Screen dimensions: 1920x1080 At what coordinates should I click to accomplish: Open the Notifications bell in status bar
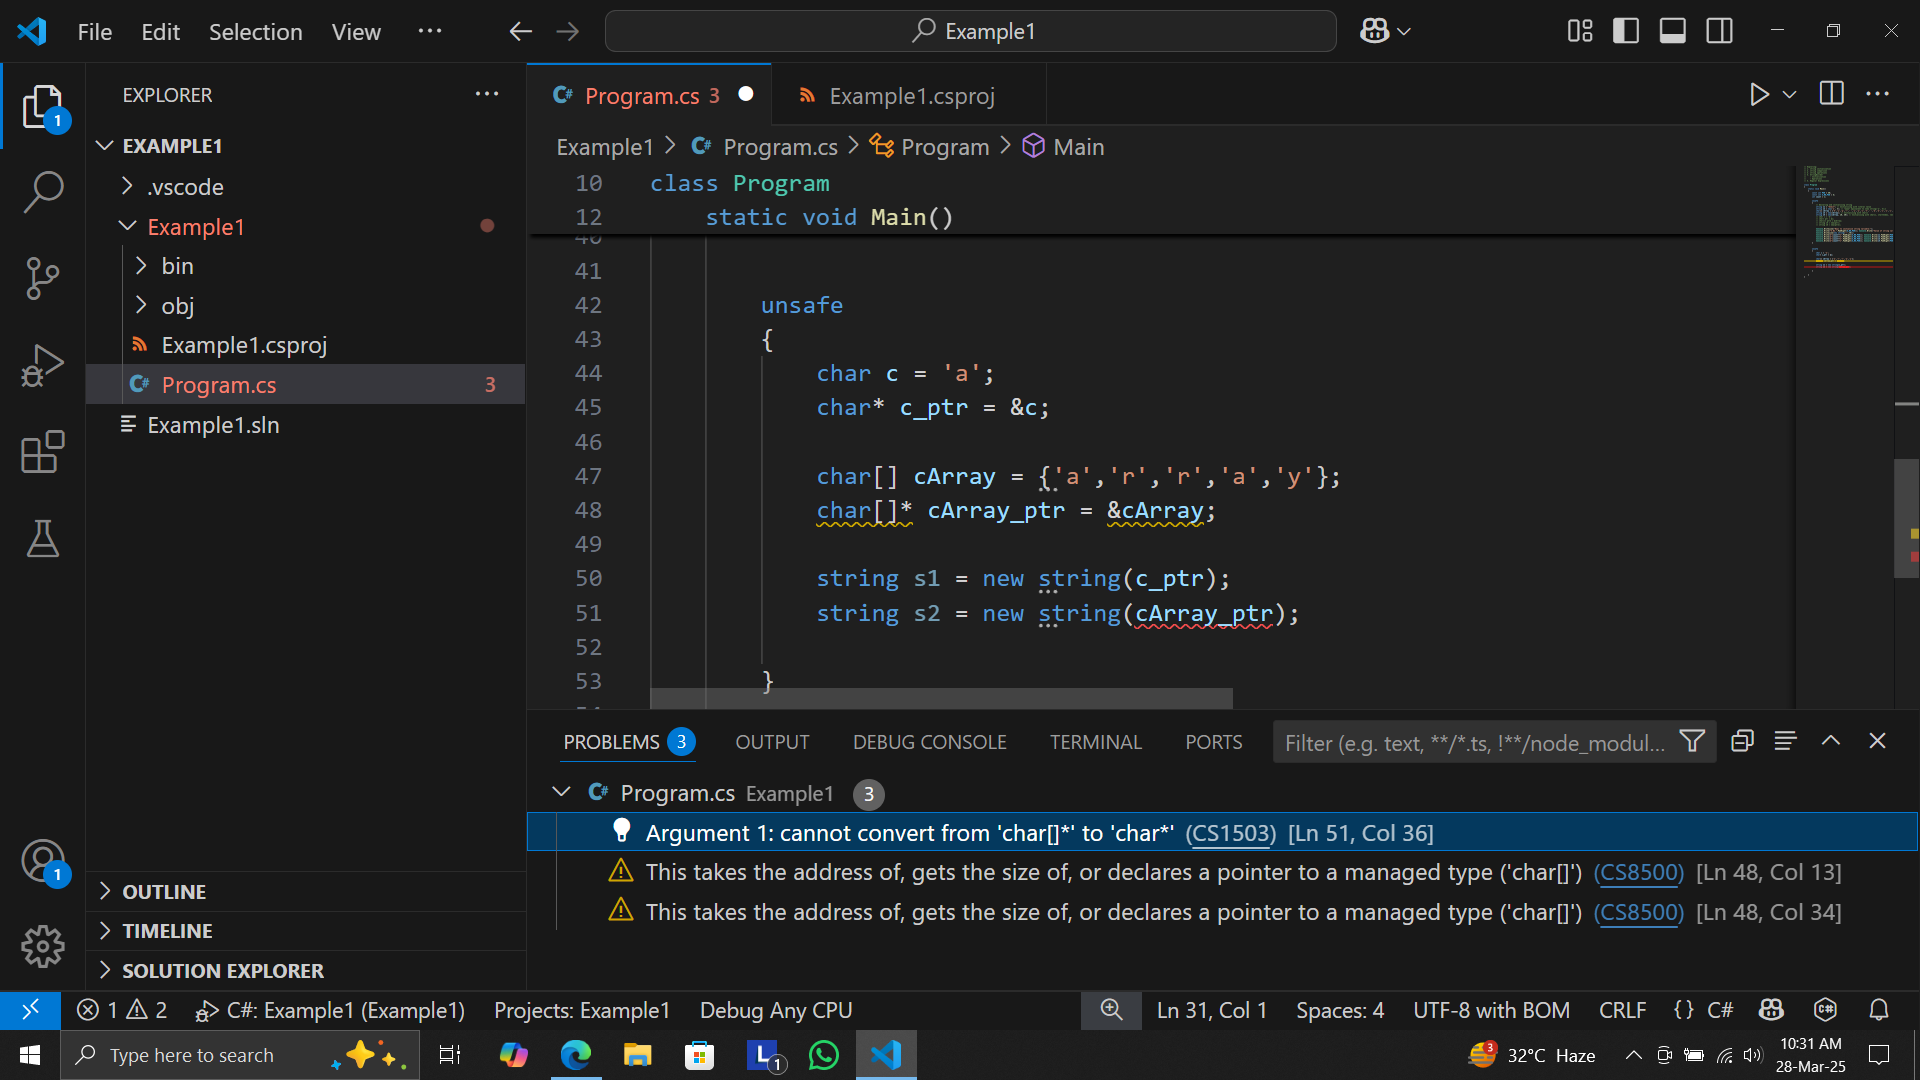pos(1879,1010)
